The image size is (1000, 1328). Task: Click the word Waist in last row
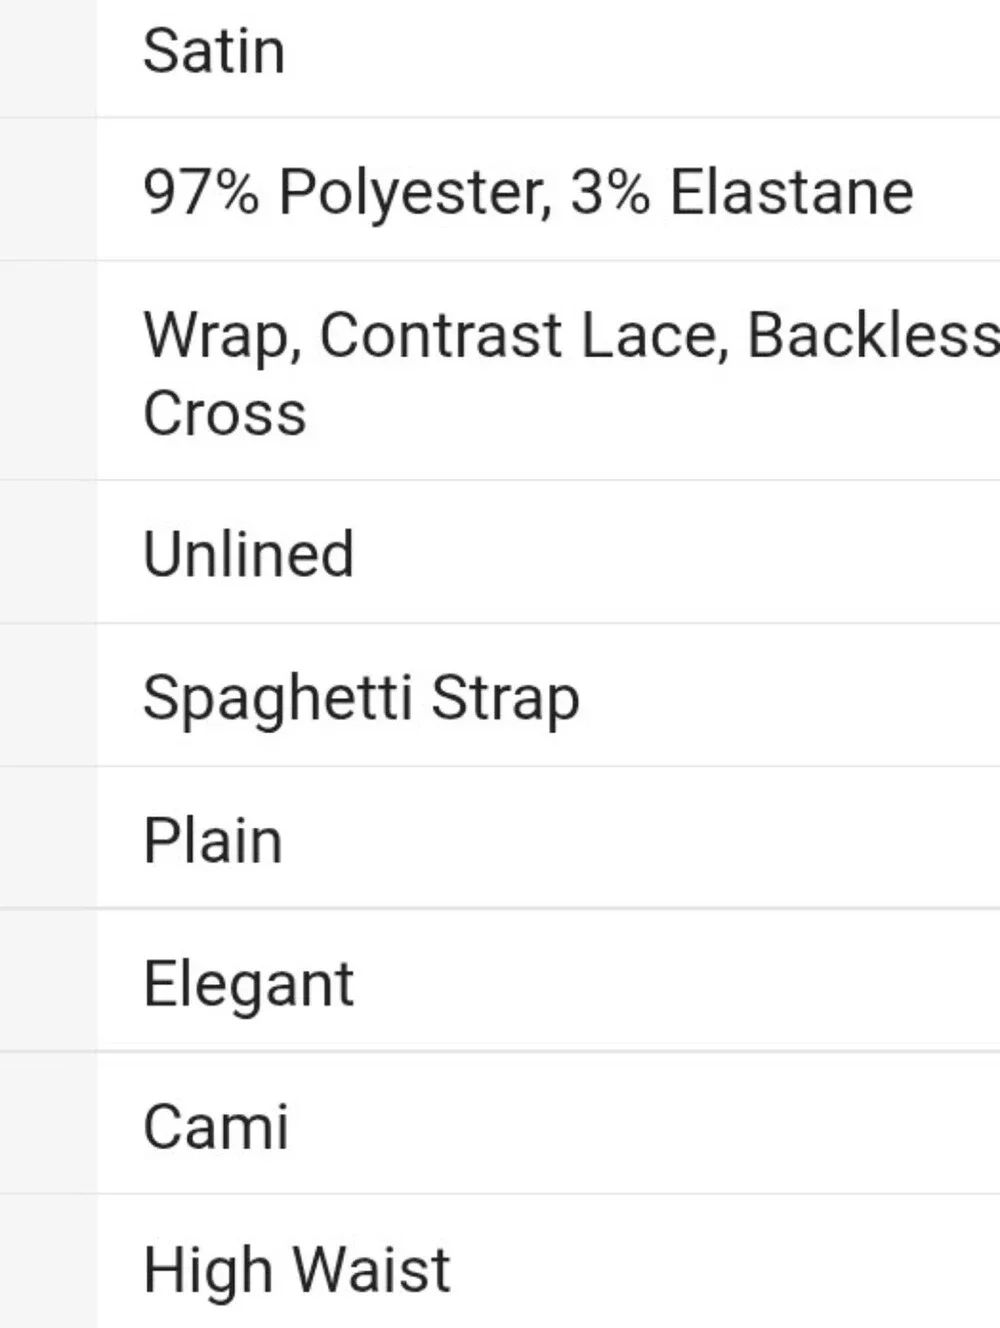point(372,1270)
